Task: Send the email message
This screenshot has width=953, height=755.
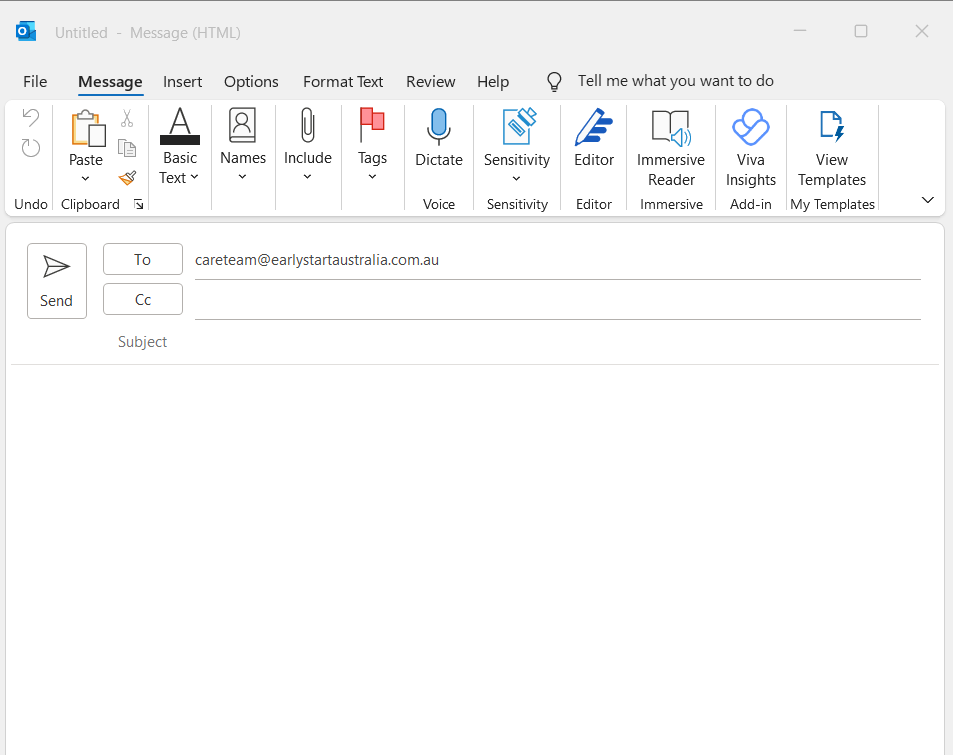Action: tap(57, 281)
